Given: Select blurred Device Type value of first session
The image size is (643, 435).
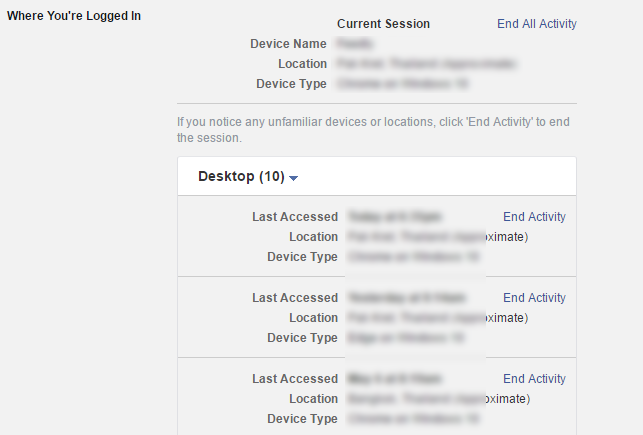Looking at the screenshot, I should (x=413, y=257).
